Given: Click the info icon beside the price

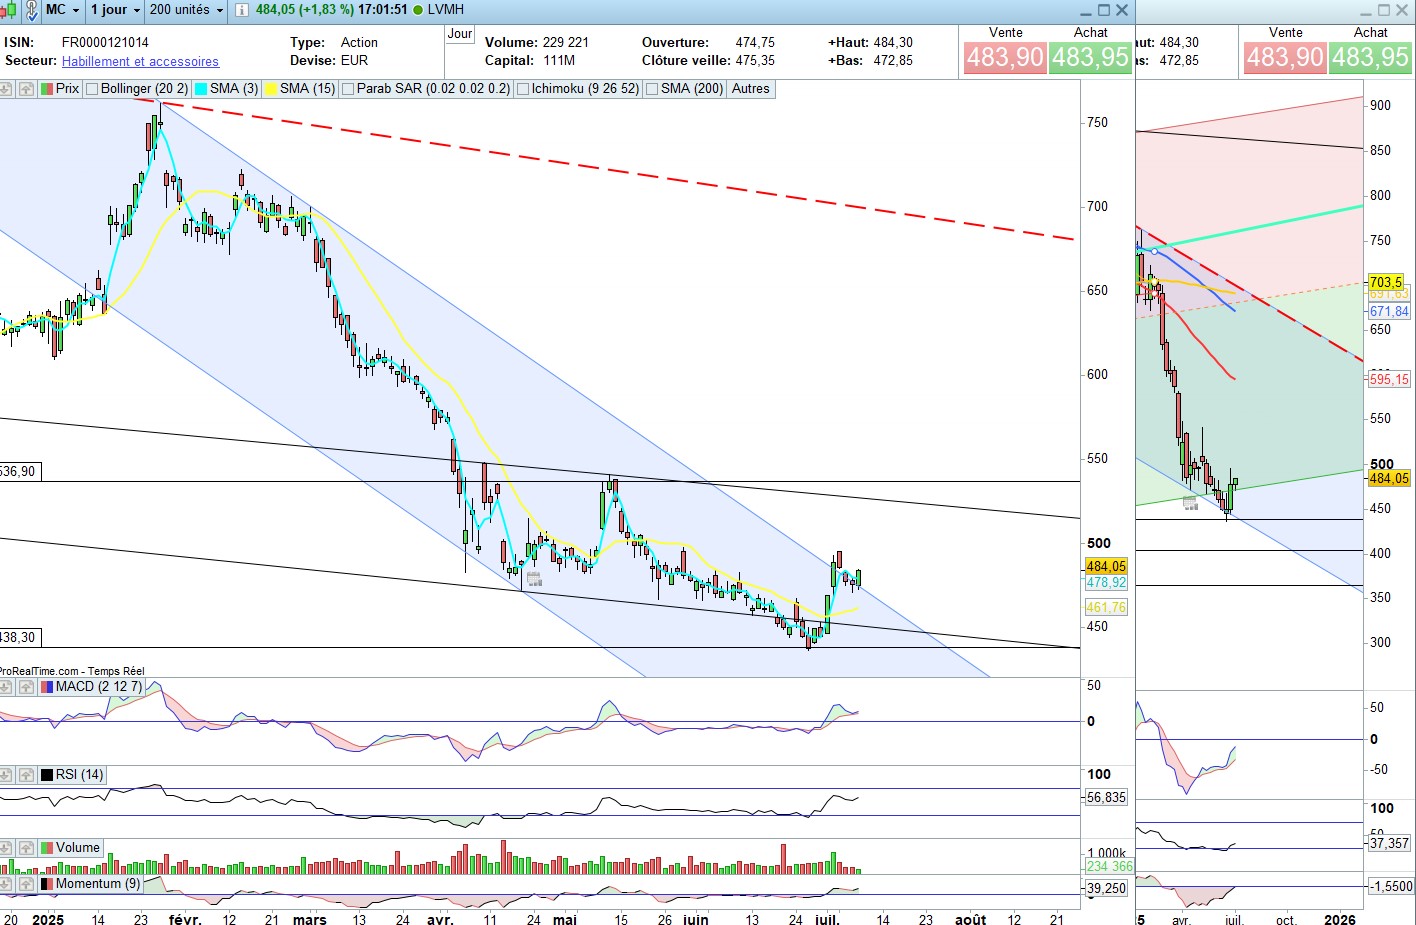Looking at the screenshot, I should point(241,10).
